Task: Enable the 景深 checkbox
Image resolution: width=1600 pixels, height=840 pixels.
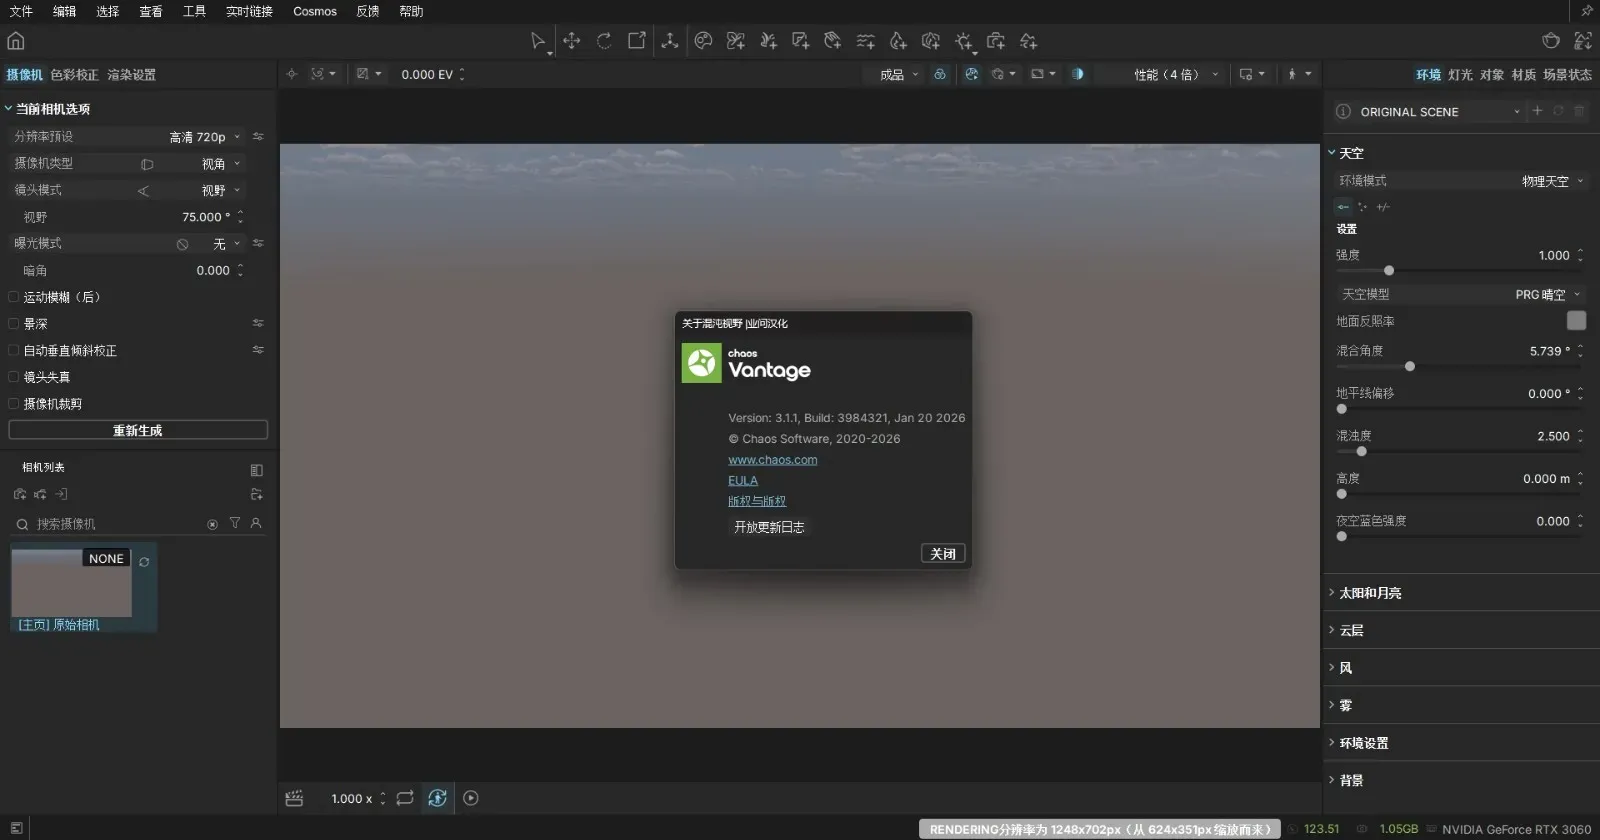Action: tap(14, 324)
